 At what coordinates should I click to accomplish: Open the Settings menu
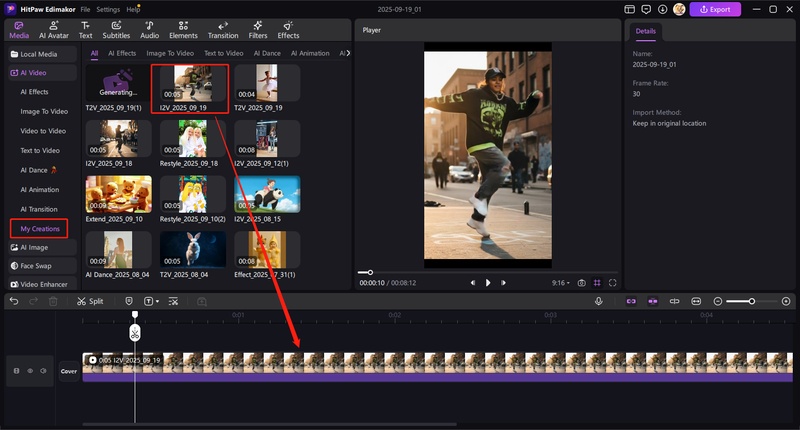108,9
